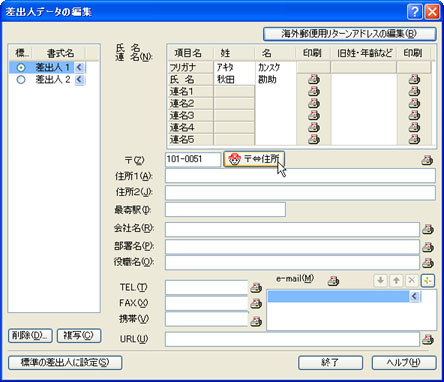Add new e-mail entry with star icon
This screenshot has height=382, width=444.
click(428, 280)
